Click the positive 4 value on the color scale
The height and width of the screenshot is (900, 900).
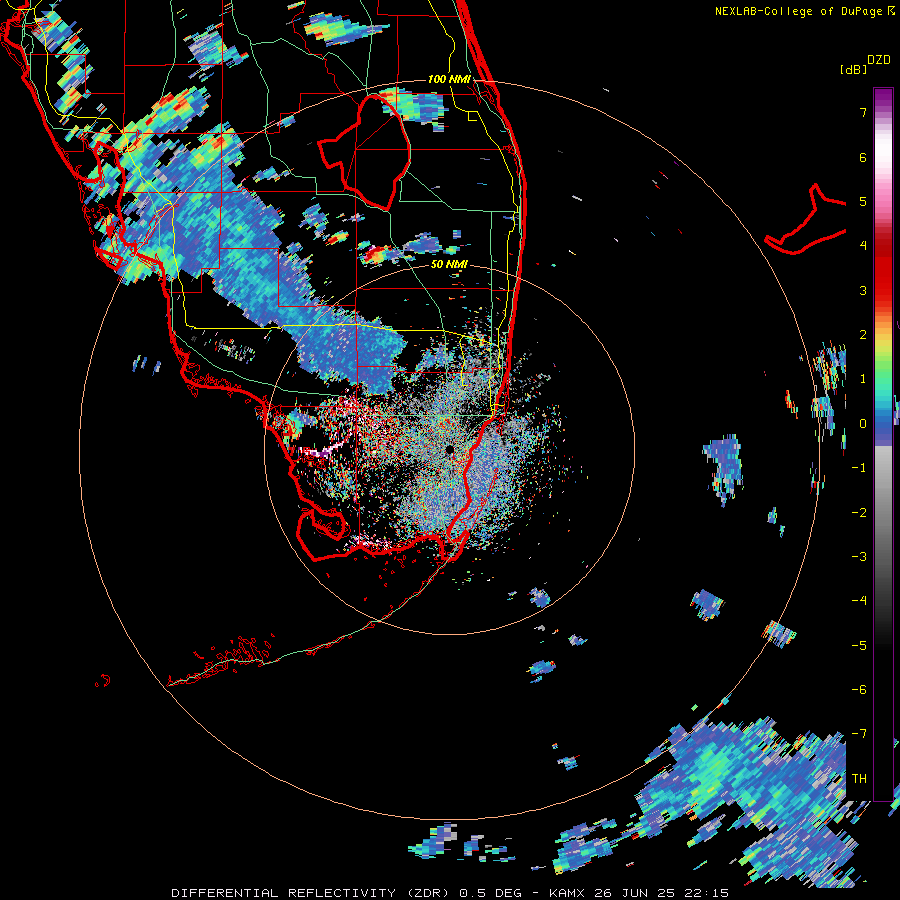pyautogui.click(x=863, y=246)
